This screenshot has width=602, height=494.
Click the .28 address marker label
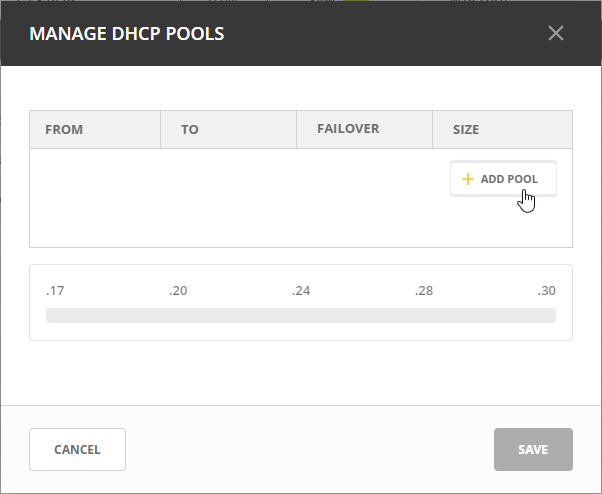[424, 291]
